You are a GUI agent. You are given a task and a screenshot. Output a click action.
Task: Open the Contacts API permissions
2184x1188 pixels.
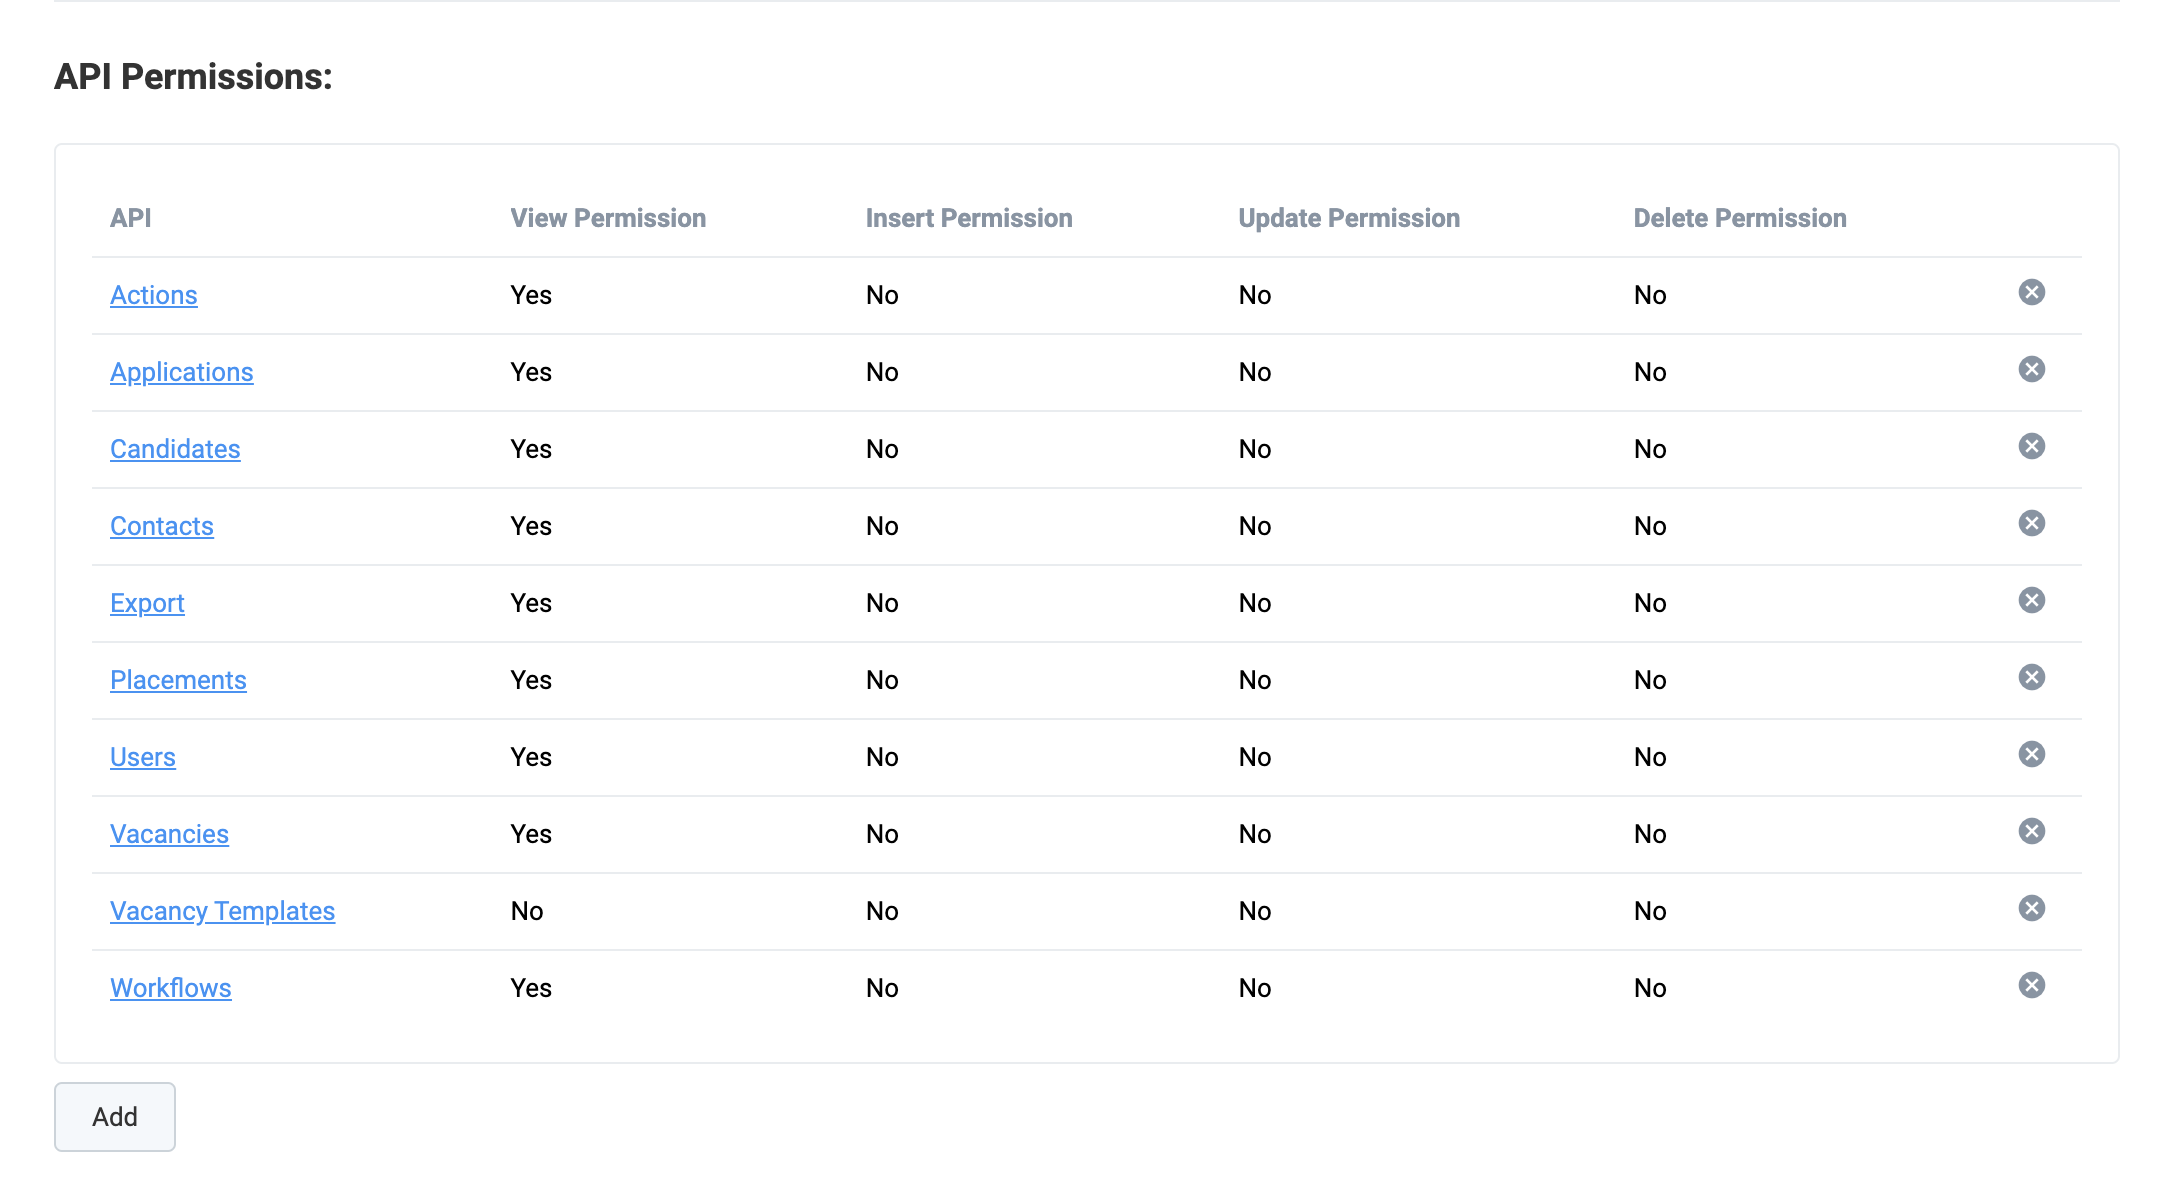[161, 526]
